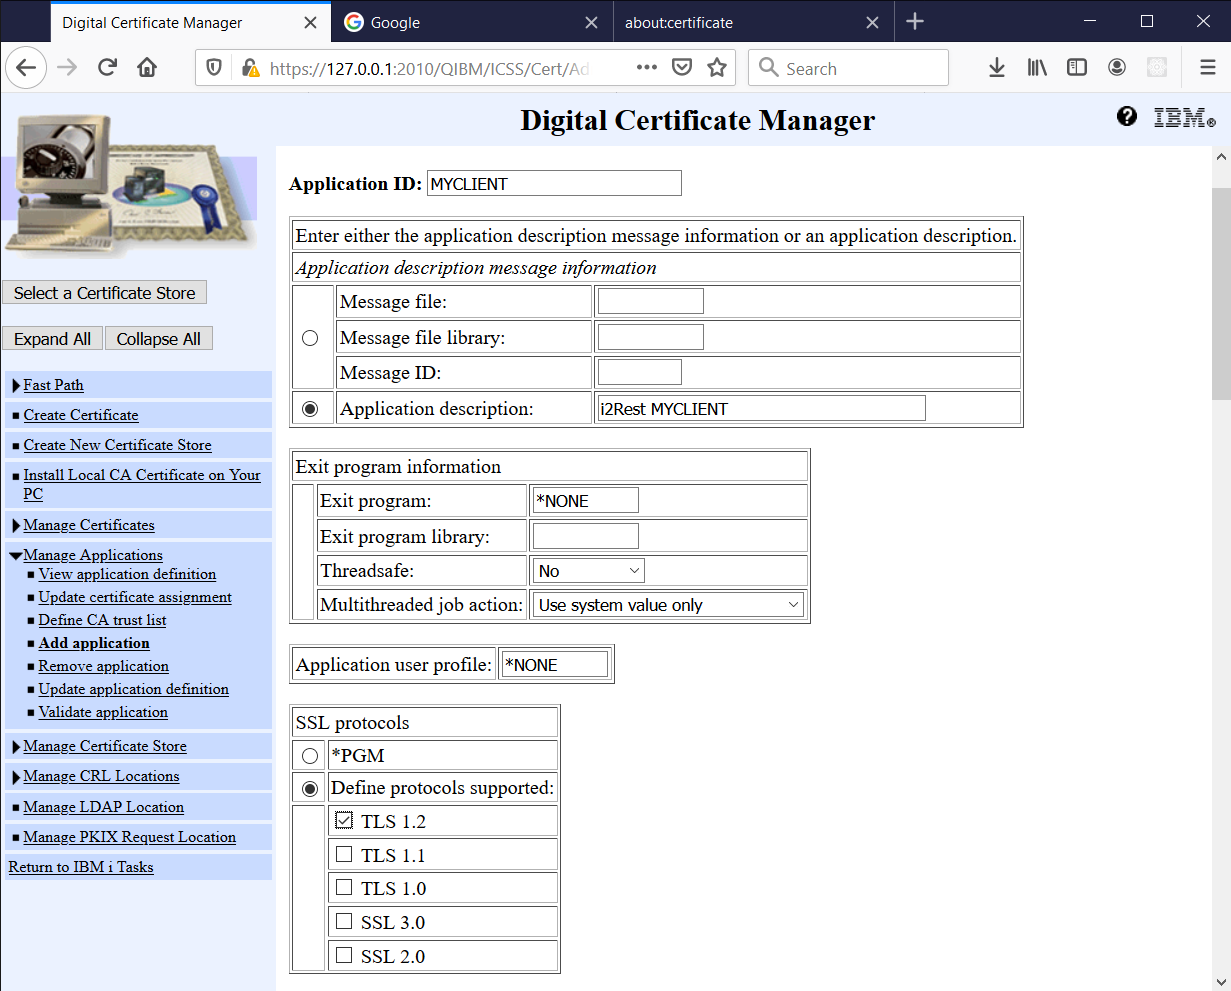Viewport: 1231px width, 991px height.
Task: Switch to the about:certificate tab
Action: 751,22
